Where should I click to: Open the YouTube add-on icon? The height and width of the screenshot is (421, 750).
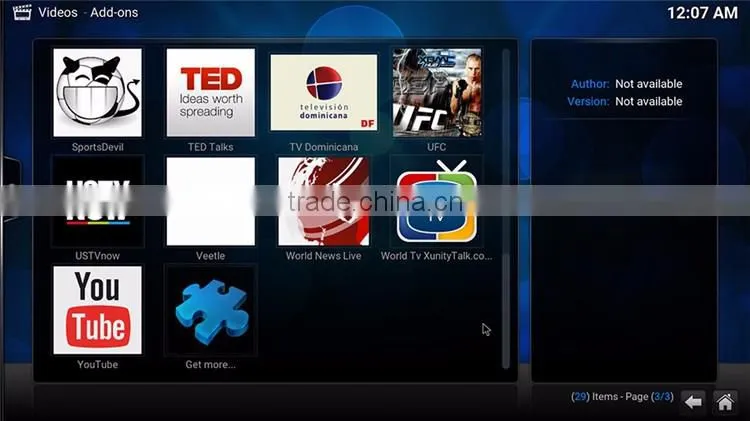[98, 310]
